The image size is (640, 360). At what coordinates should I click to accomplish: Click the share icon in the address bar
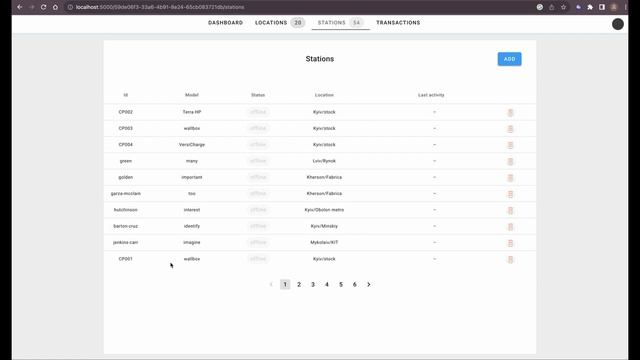pos(551,7)
